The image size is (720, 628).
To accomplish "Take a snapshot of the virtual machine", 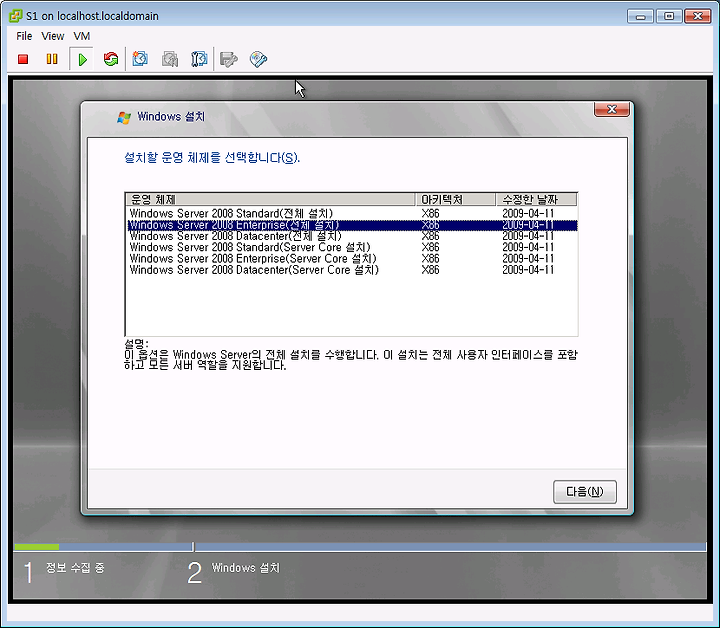I will coord(140,59).
